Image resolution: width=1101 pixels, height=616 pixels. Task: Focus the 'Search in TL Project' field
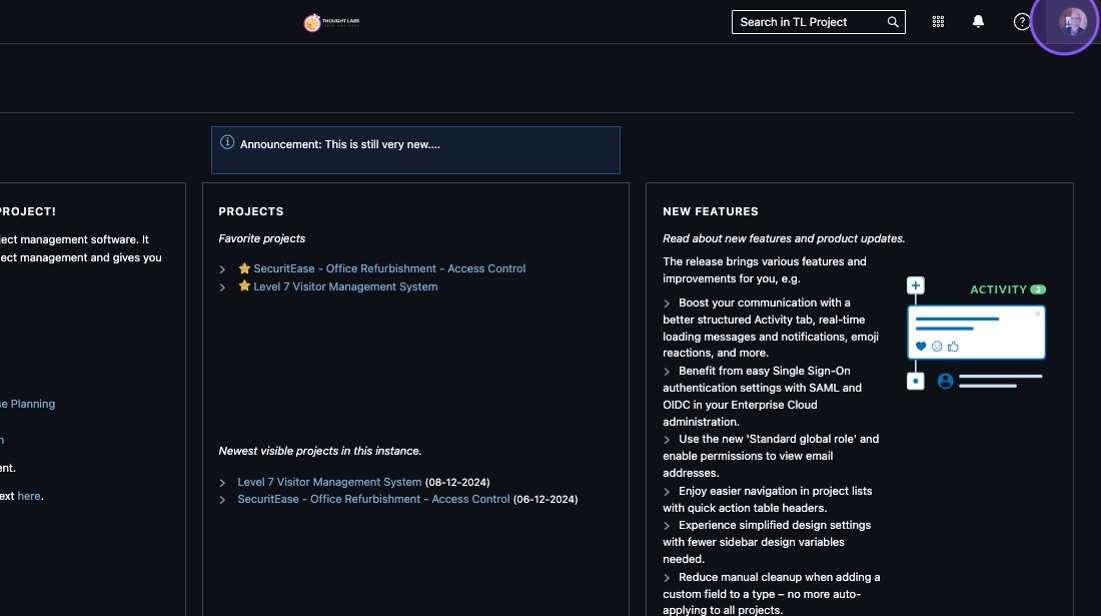point(810,22)
